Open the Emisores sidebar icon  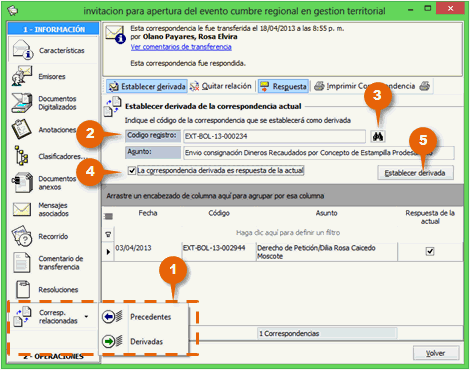[22, 76]
